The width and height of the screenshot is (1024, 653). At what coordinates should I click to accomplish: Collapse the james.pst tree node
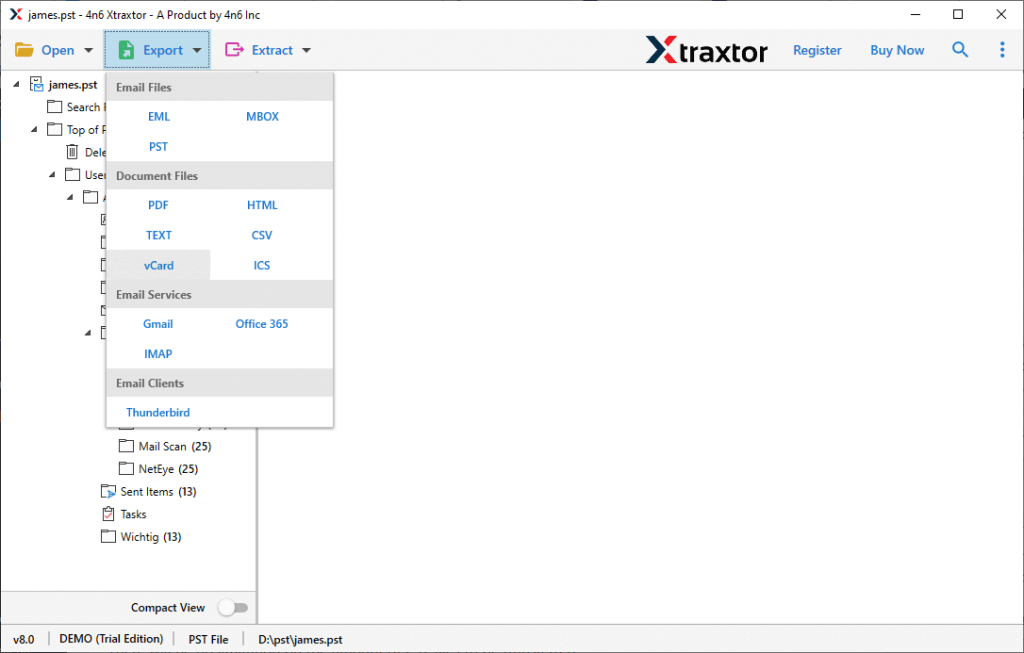click(17, 84)
